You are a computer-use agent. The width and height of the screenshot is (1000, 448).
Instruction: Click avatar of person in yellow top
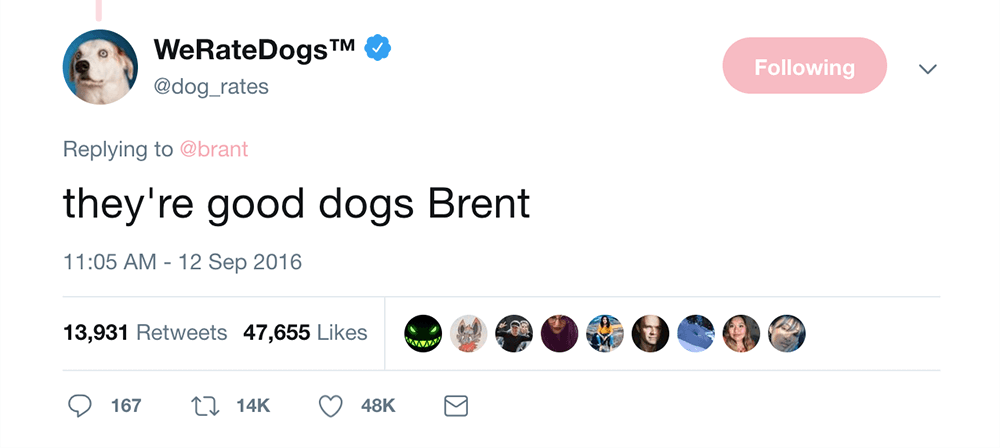point(604,334)
